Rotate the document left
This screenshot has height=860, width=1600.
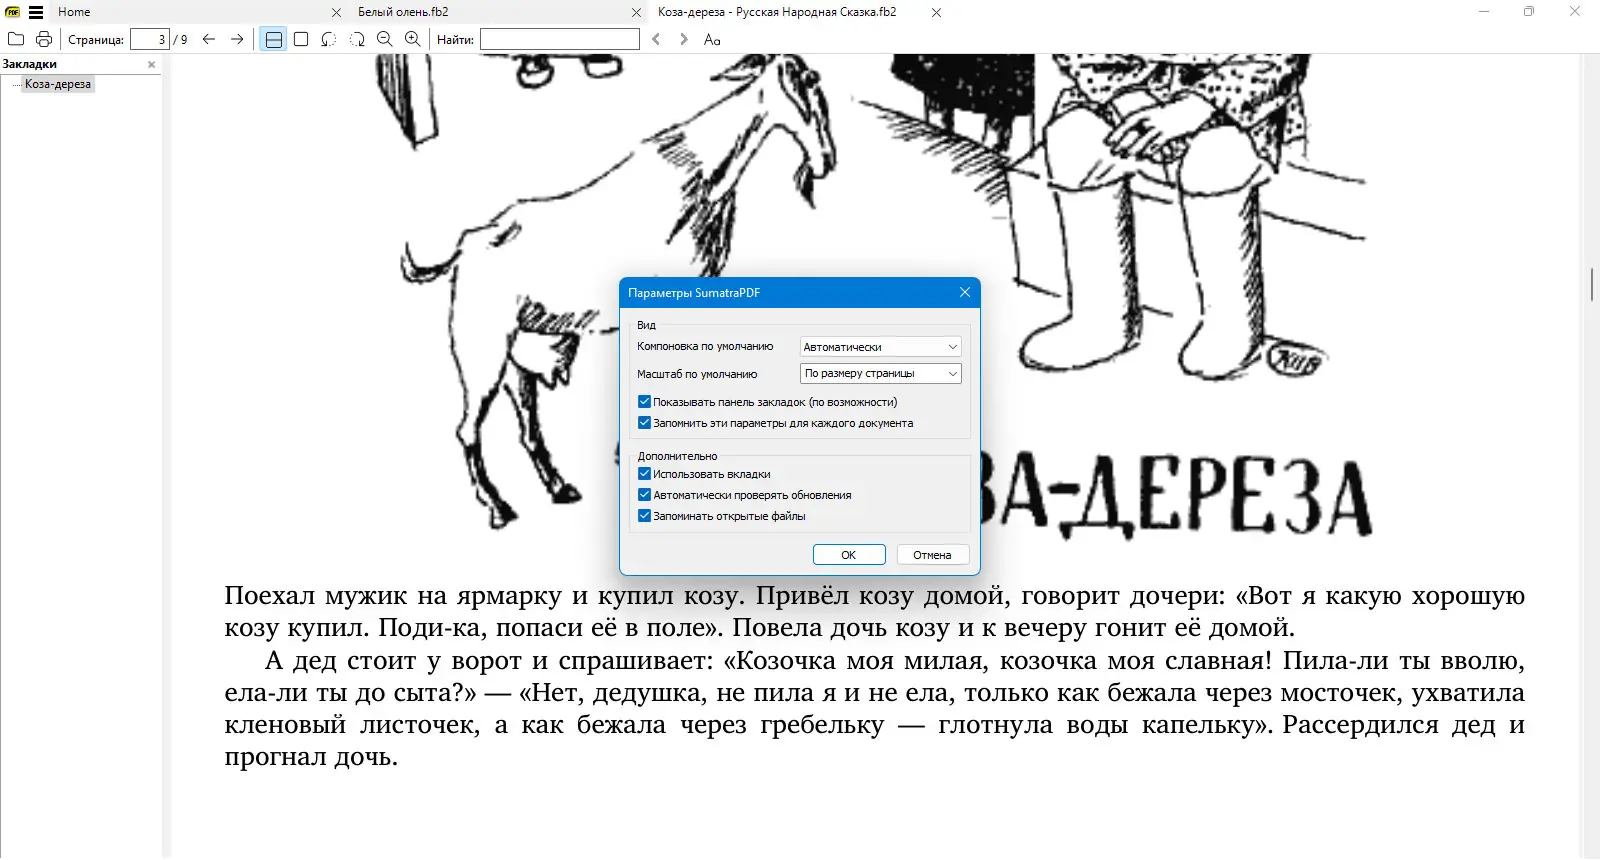[x=329, y=39]
